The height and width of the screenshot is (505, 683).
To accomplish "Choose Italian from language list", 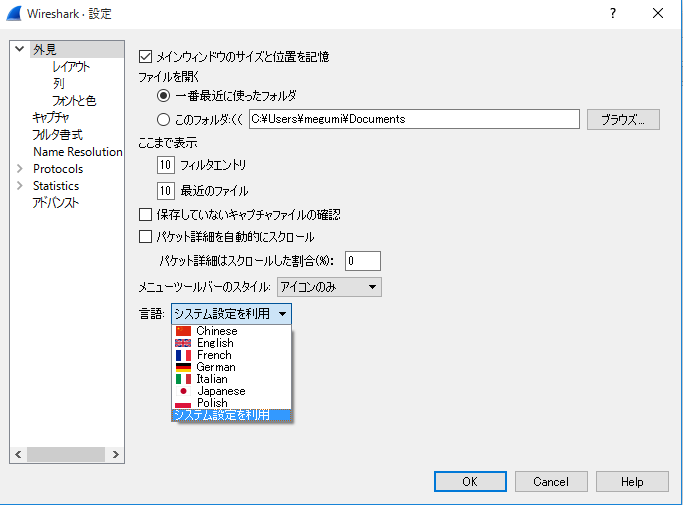I will point(231,379).
